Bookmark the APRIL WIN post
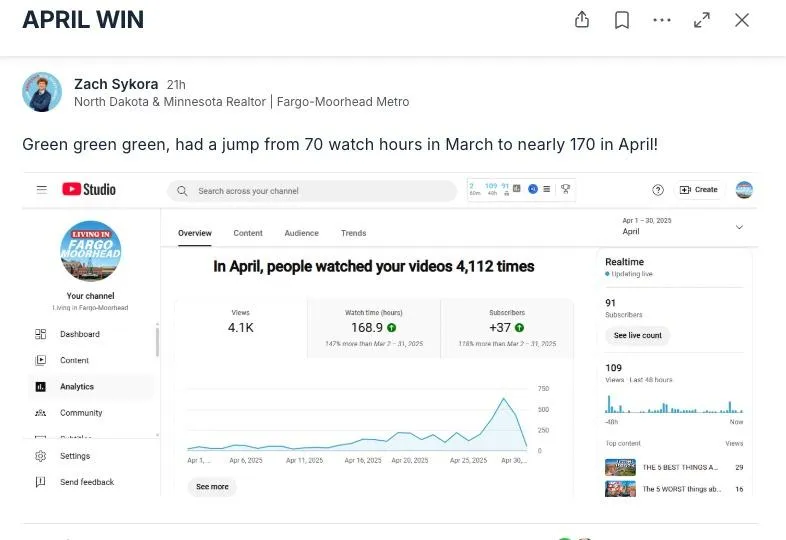 (x=622, y=20)
